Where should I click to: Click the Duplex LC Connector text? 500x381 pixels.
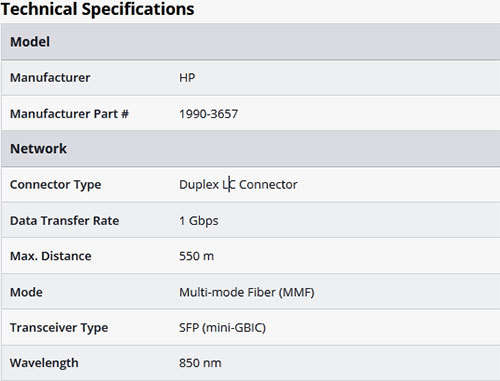pos(238,185)
